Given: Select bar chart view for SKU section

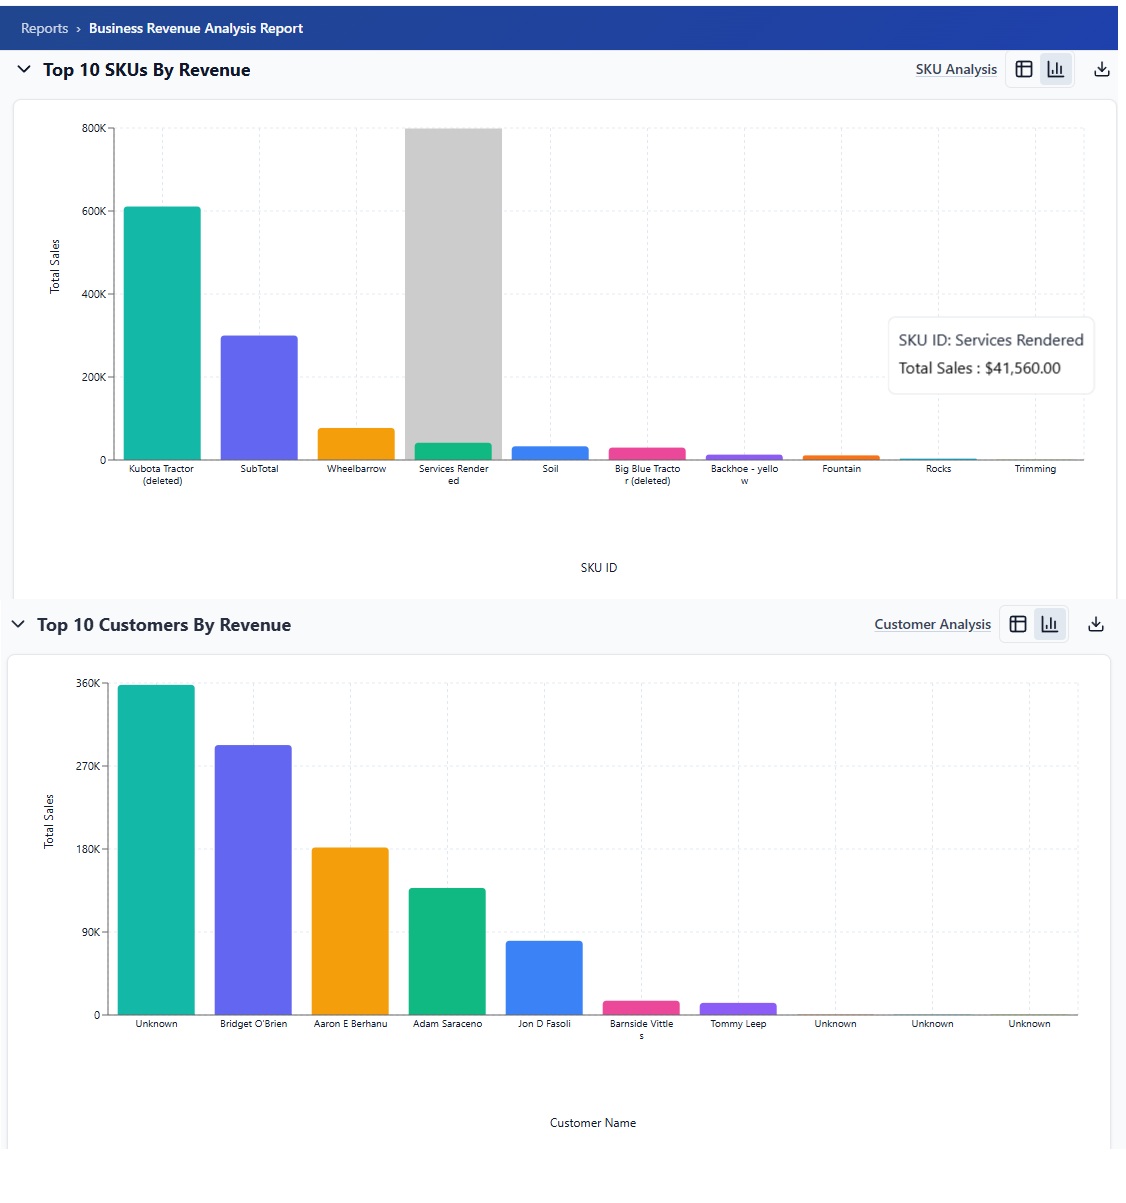Looking at the screenshot, I should [1055, 69].
